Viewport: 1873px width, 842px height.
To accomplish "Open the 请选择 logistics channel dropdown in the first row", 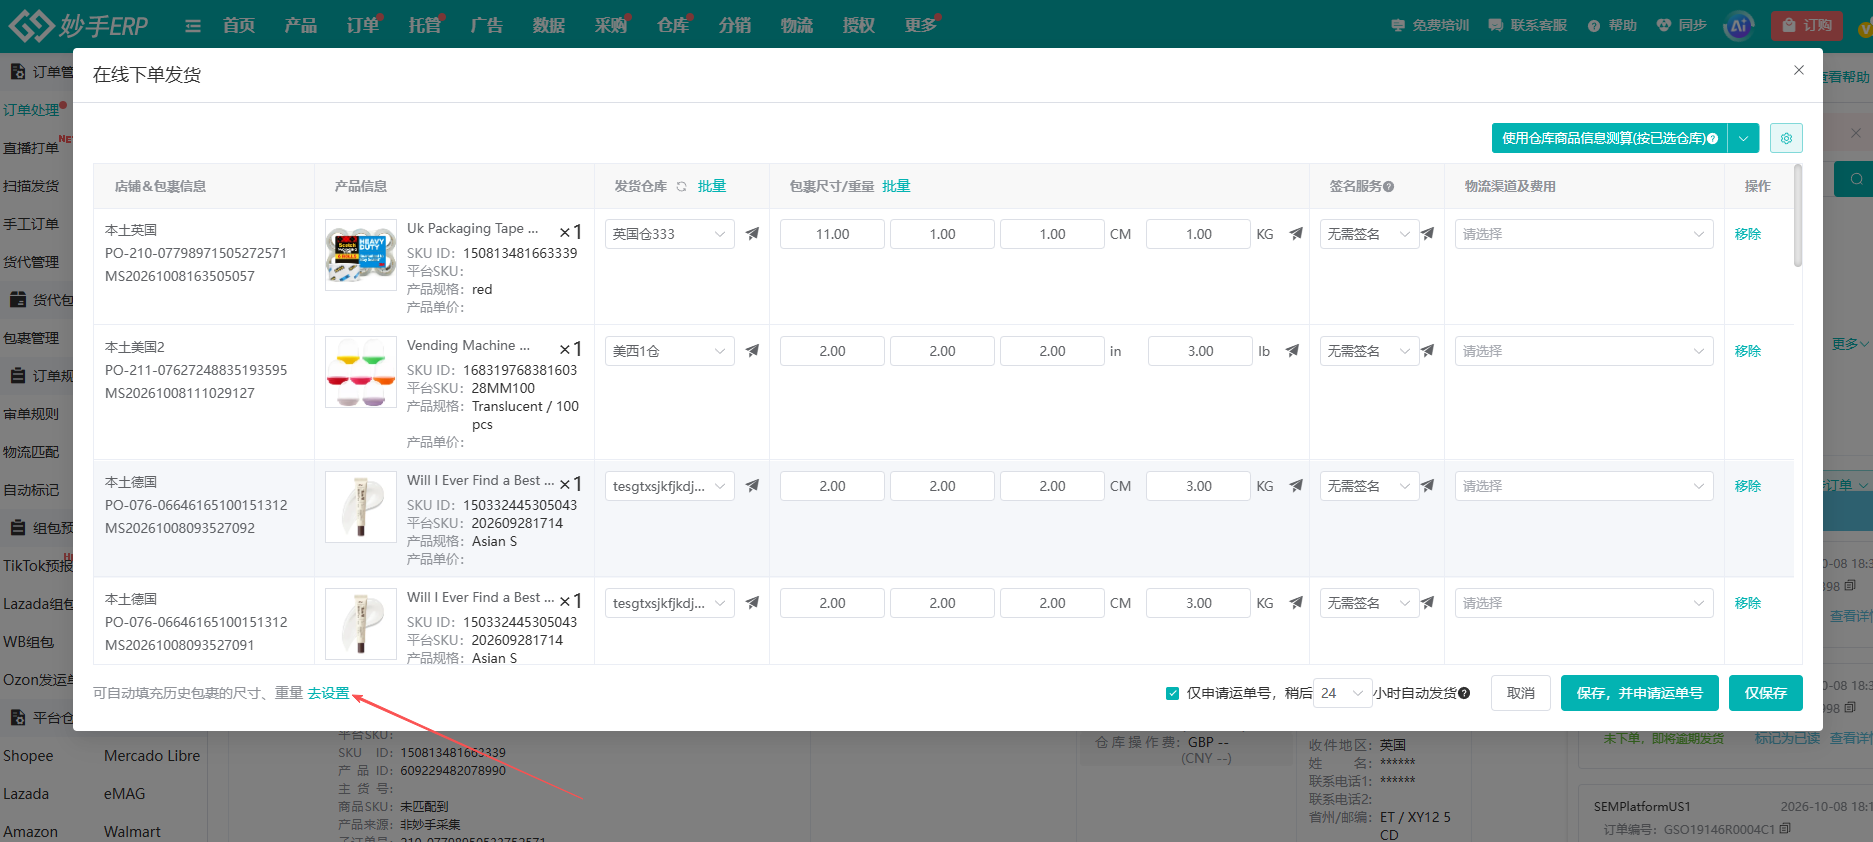I will pyautogui.click(x=1583, y=234).
